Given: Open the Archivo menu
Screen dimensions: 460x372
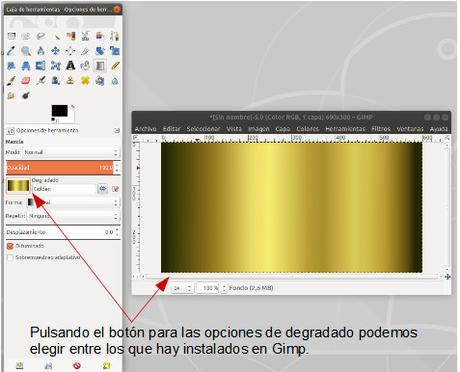Looking at the screenshot, I should pos(146,129).
